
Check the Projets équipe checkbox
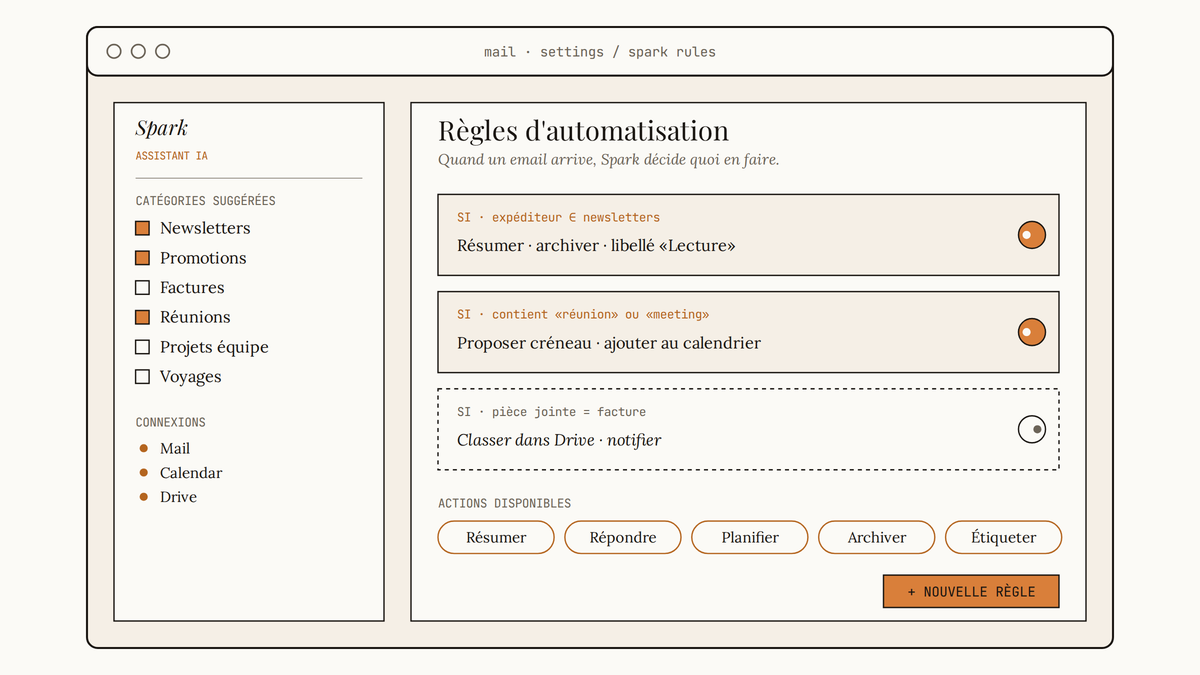[142, 347]
